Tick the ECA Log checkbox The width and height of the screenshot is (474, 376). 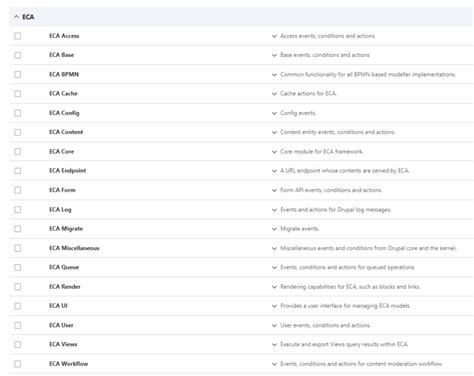pyautogui.click(x=18, y=209)
